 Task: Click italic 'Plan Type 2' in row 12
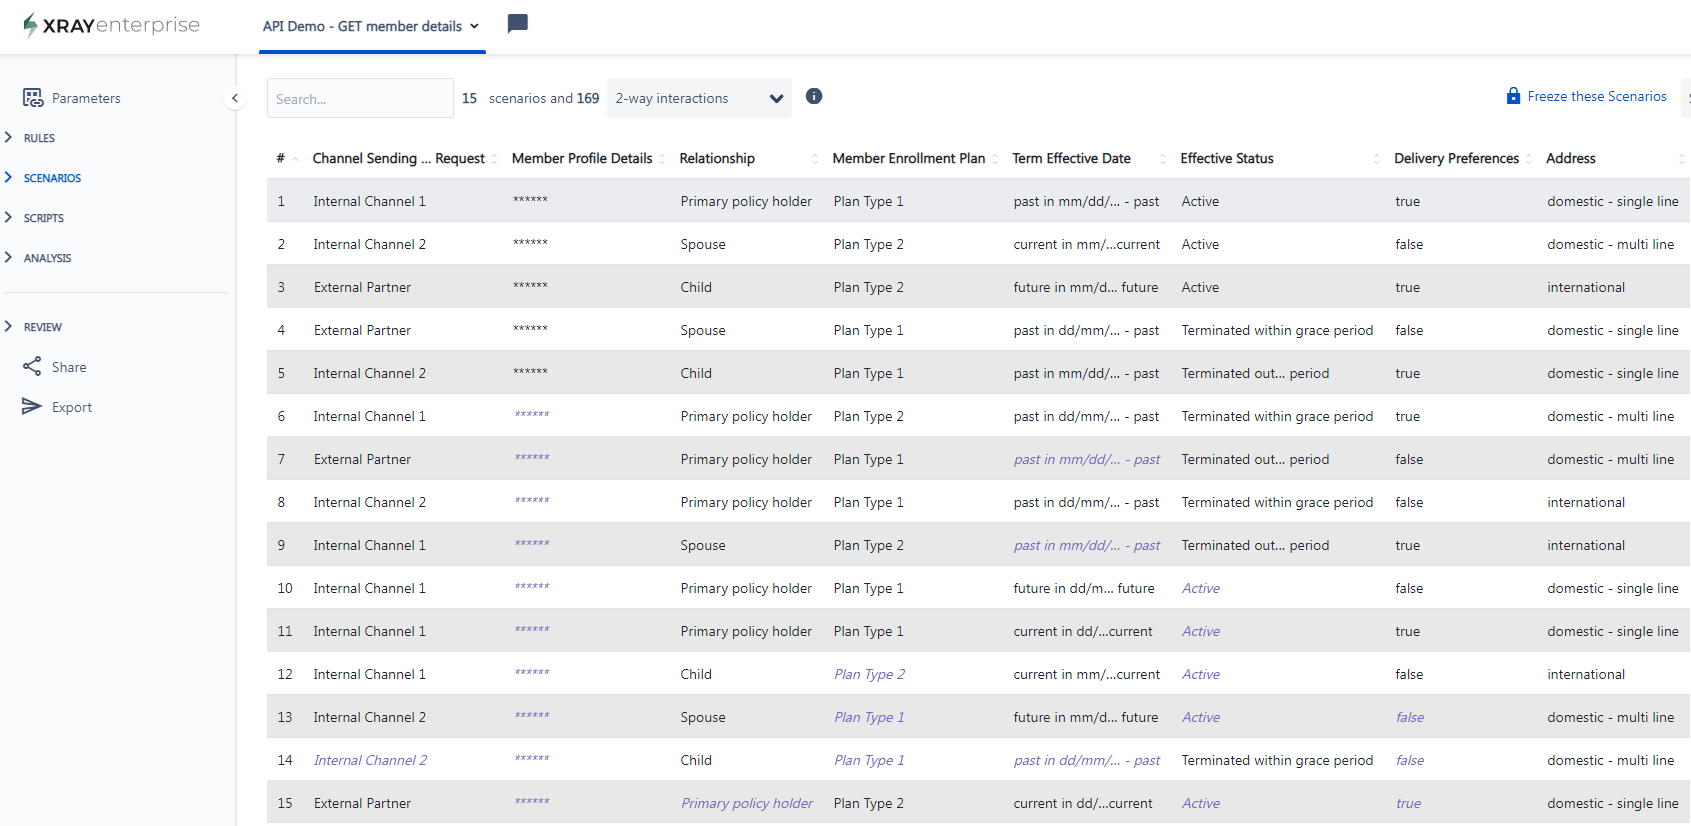pos(870,674)
